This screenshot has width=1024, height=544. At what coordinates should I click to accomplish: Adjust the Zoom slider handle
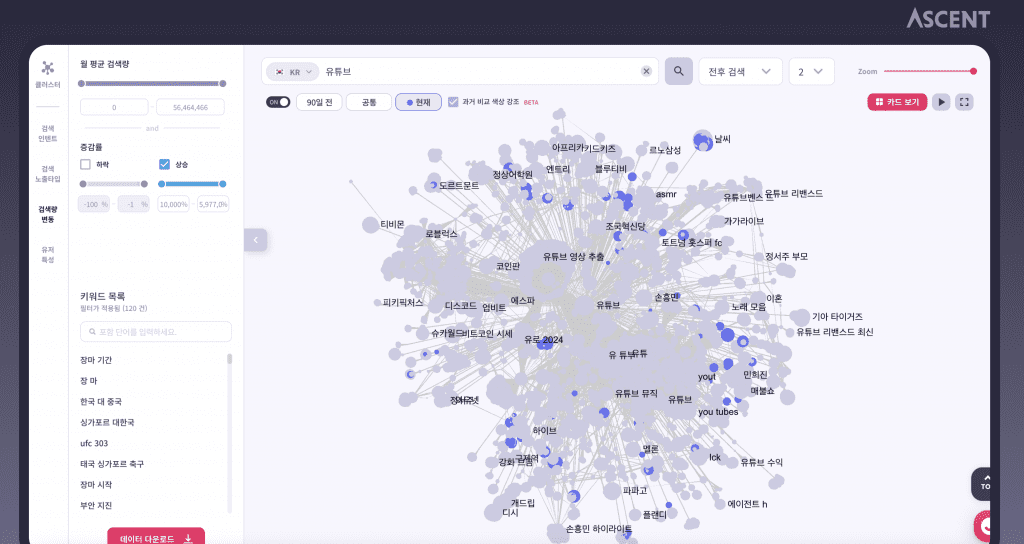(973, 71)
